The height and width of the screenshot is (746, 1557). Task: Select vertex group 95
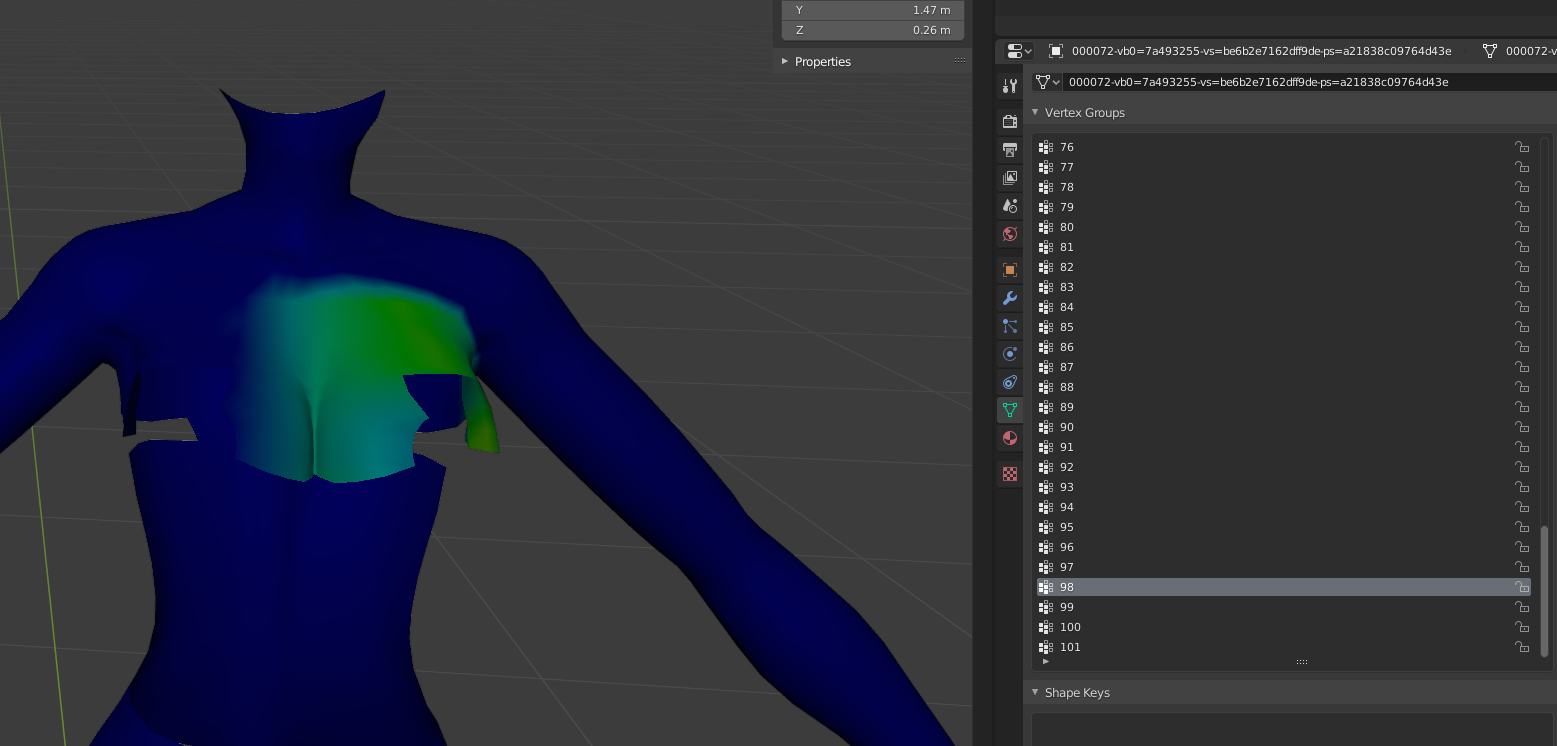[x=1283, y=527]
